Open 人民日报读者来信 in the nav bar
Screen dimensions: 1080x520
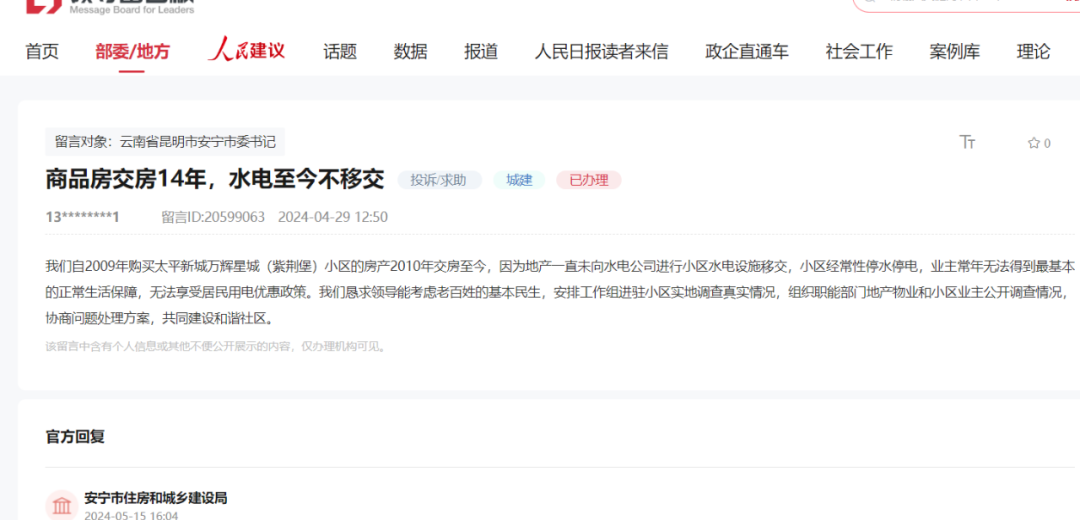[x=601, y=52]
